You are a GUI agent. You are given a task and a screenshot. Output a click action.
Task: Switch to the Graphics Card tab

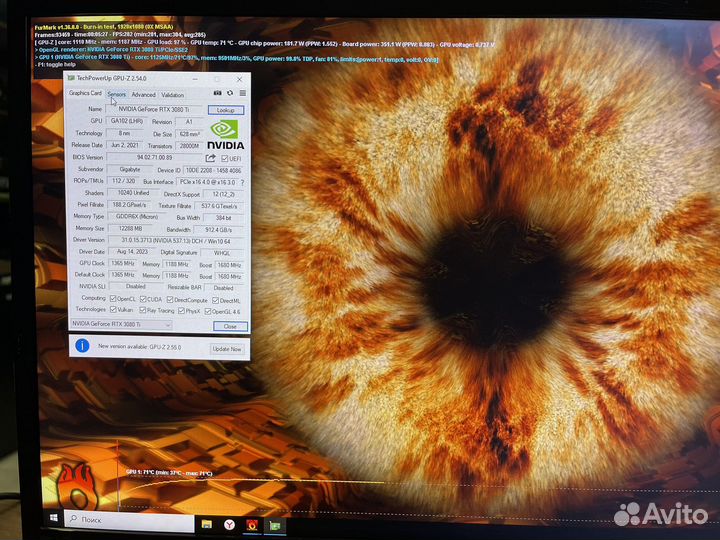tap(85, 93)
